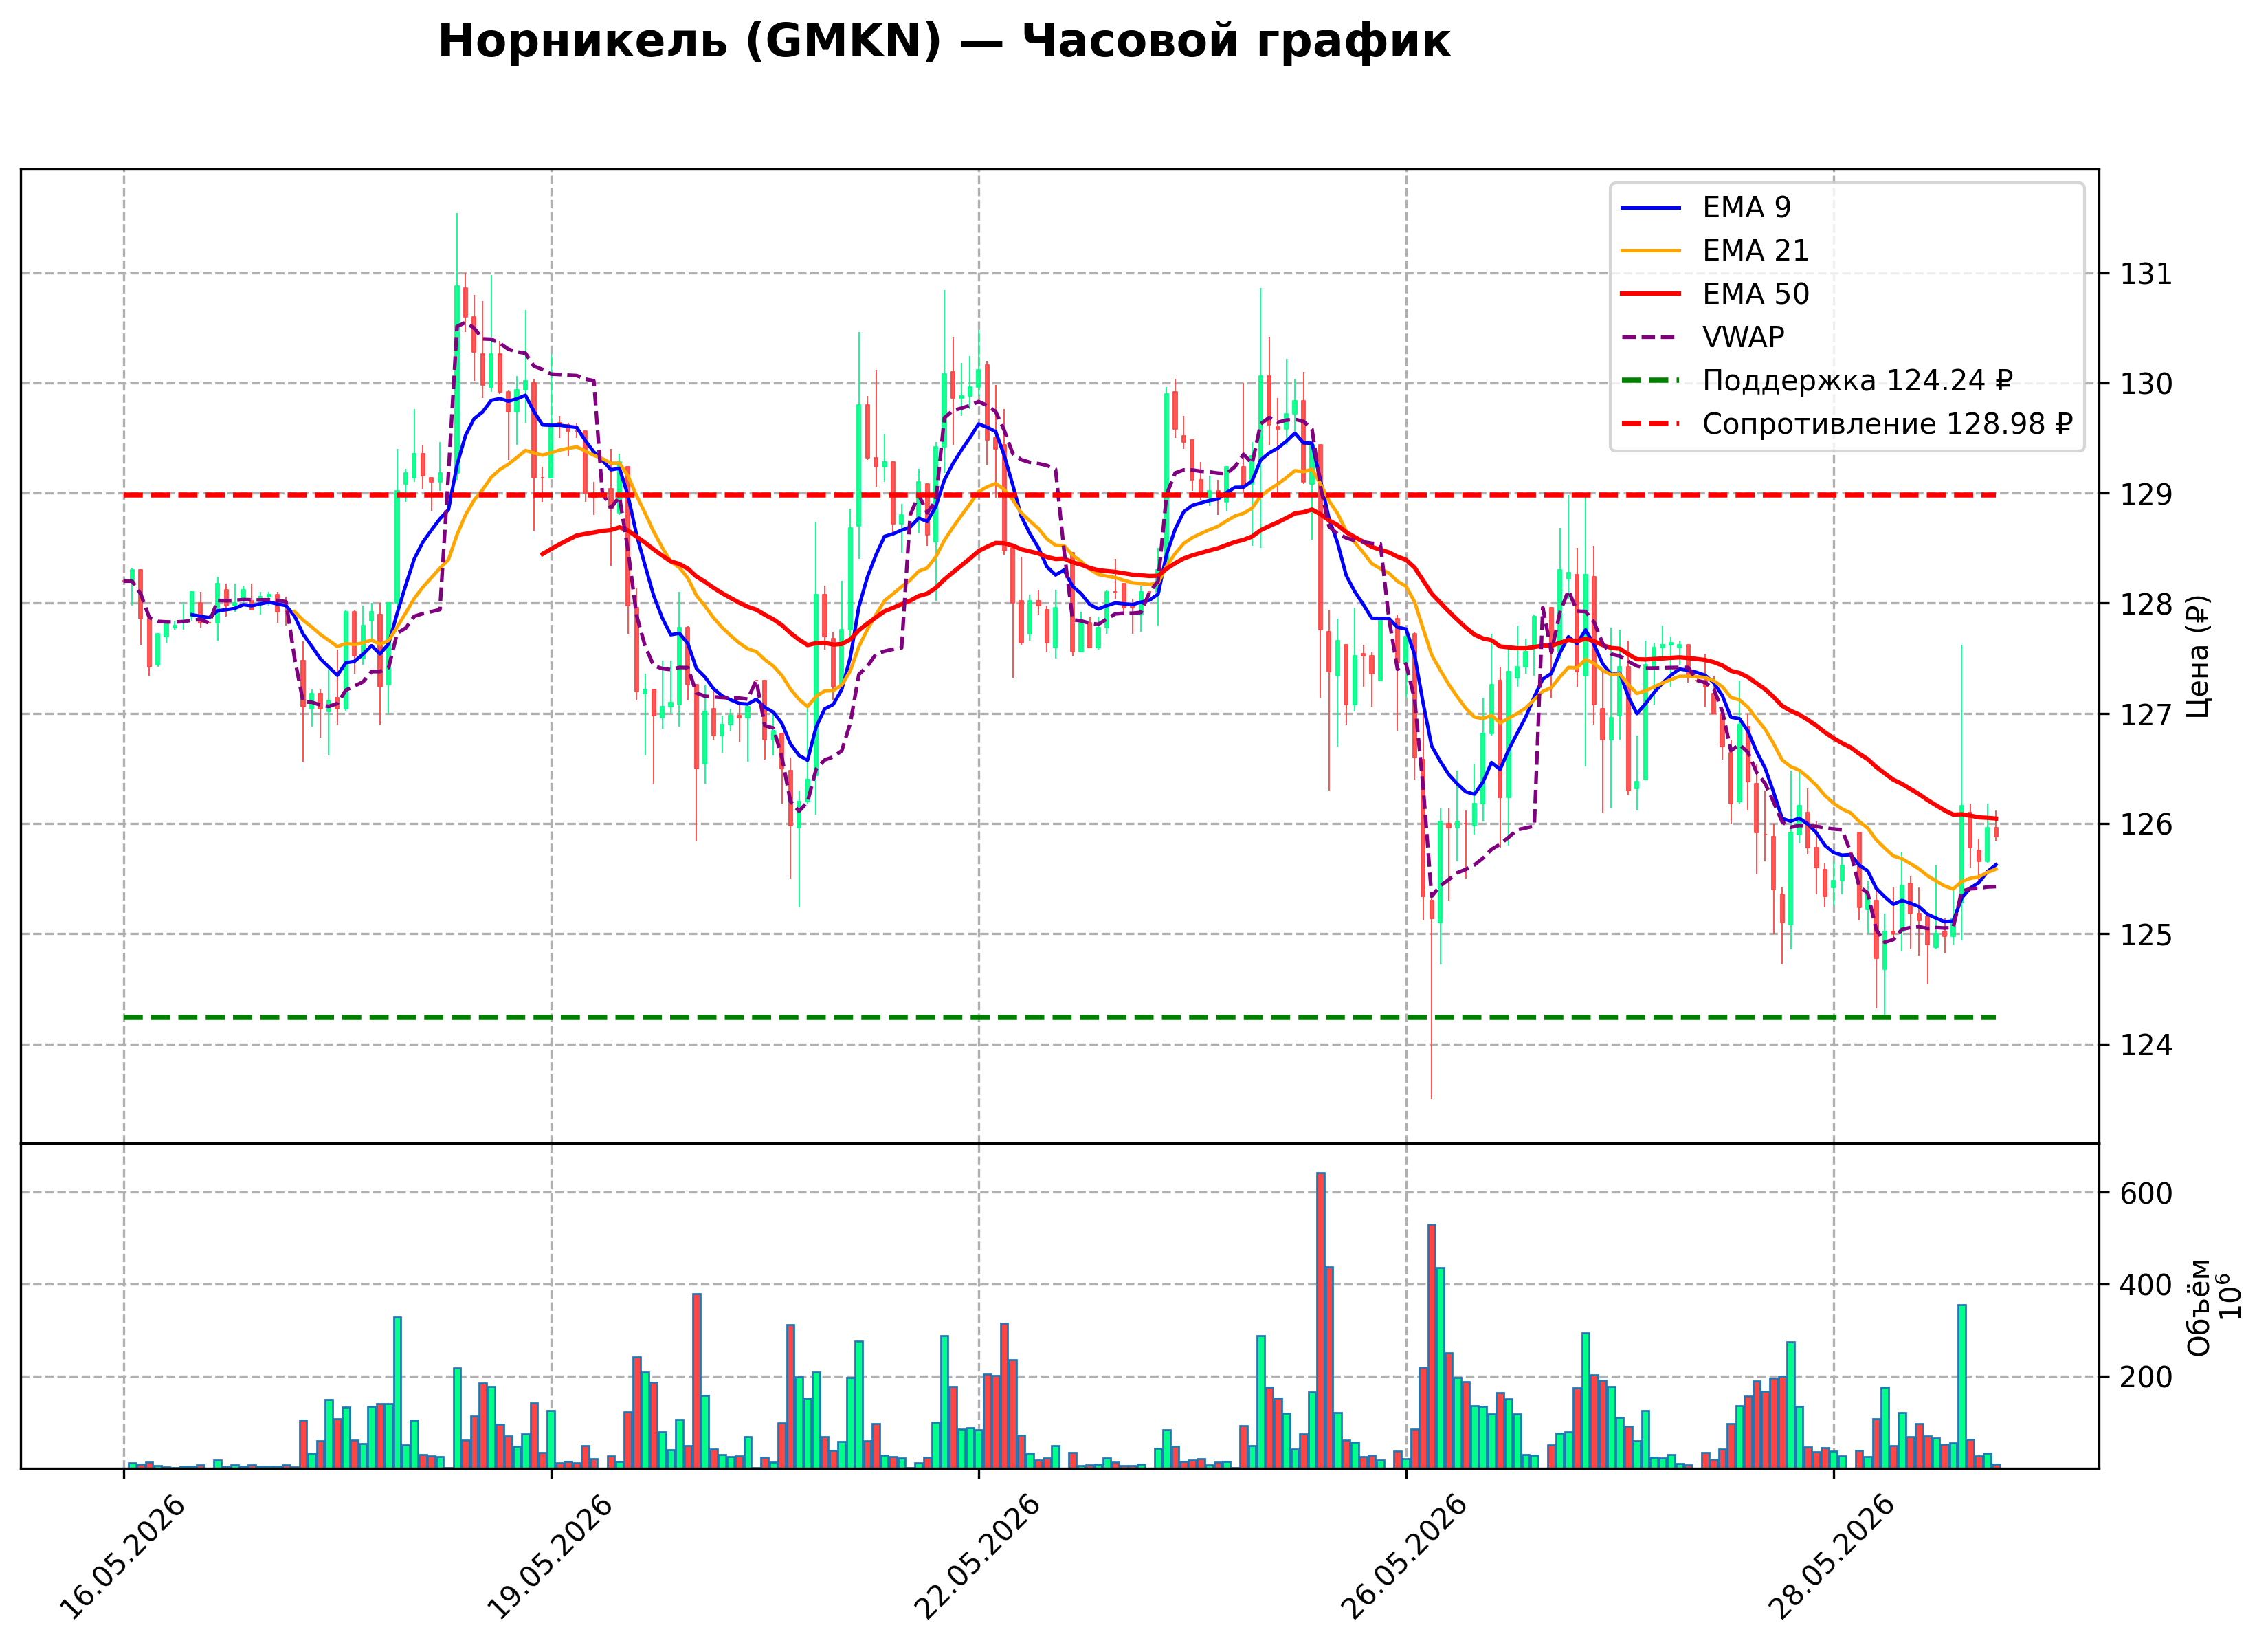Click the red EMA 50 legend line sample
The height and width of the screenshot is (1645, 2268).
click(1651, 294)
